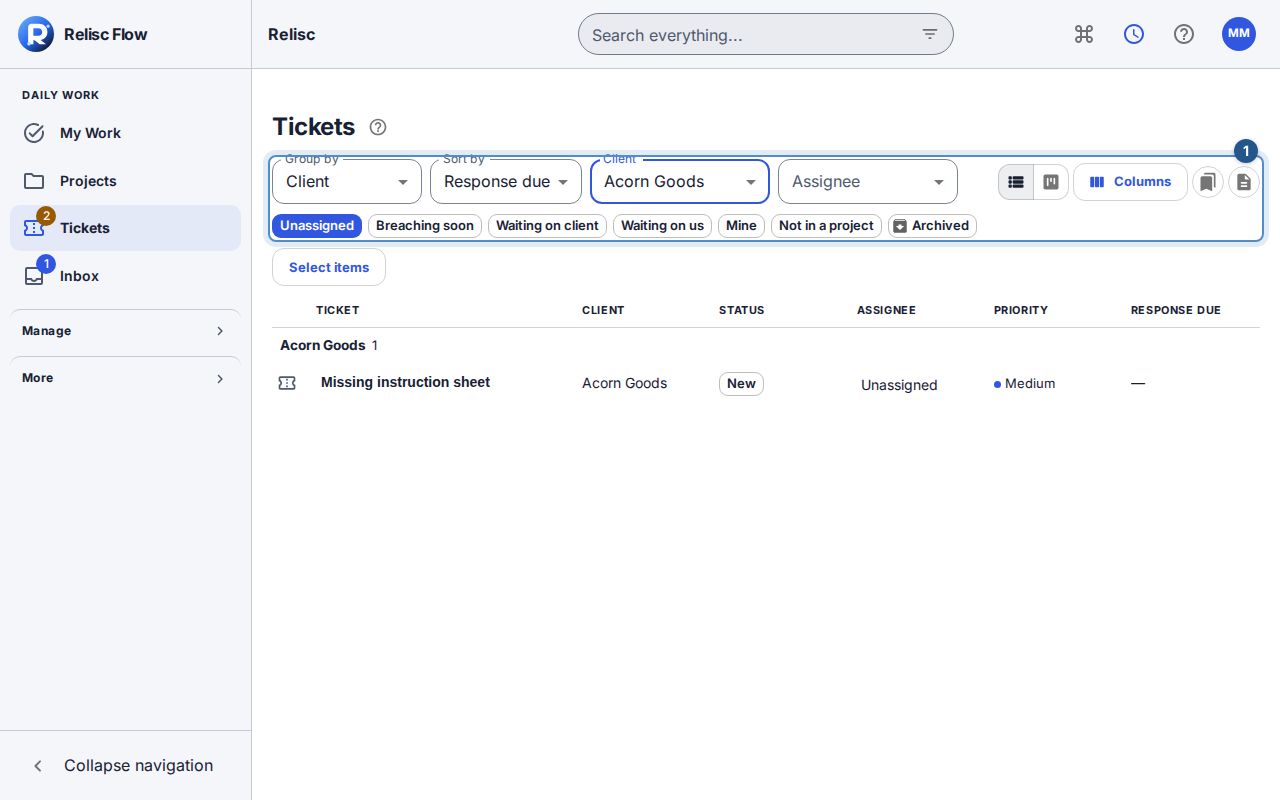The height and width of the screenshot is (800, 1280).
Task: Open Tickets in the sidebar
Action: coord(125,228)
